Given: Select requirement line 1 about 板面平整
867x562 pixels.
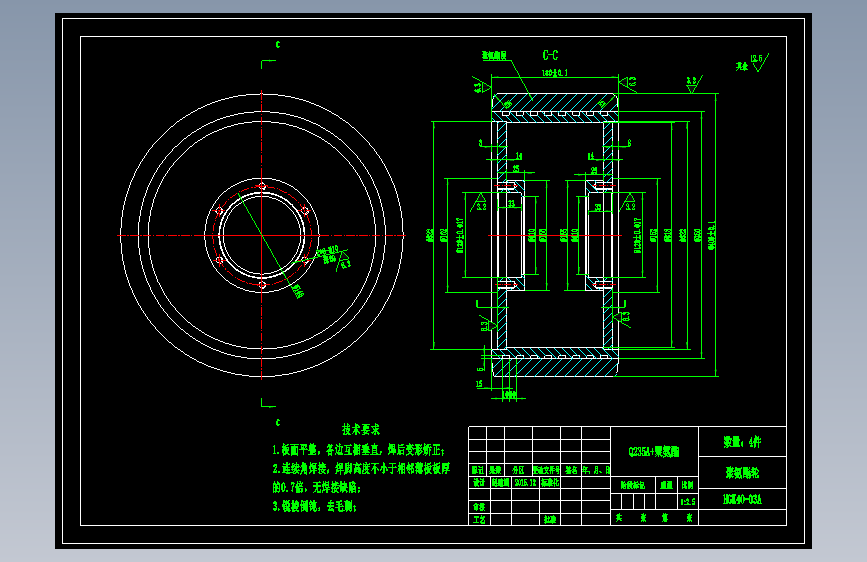Looking at the screenshot, I should 358,450.
